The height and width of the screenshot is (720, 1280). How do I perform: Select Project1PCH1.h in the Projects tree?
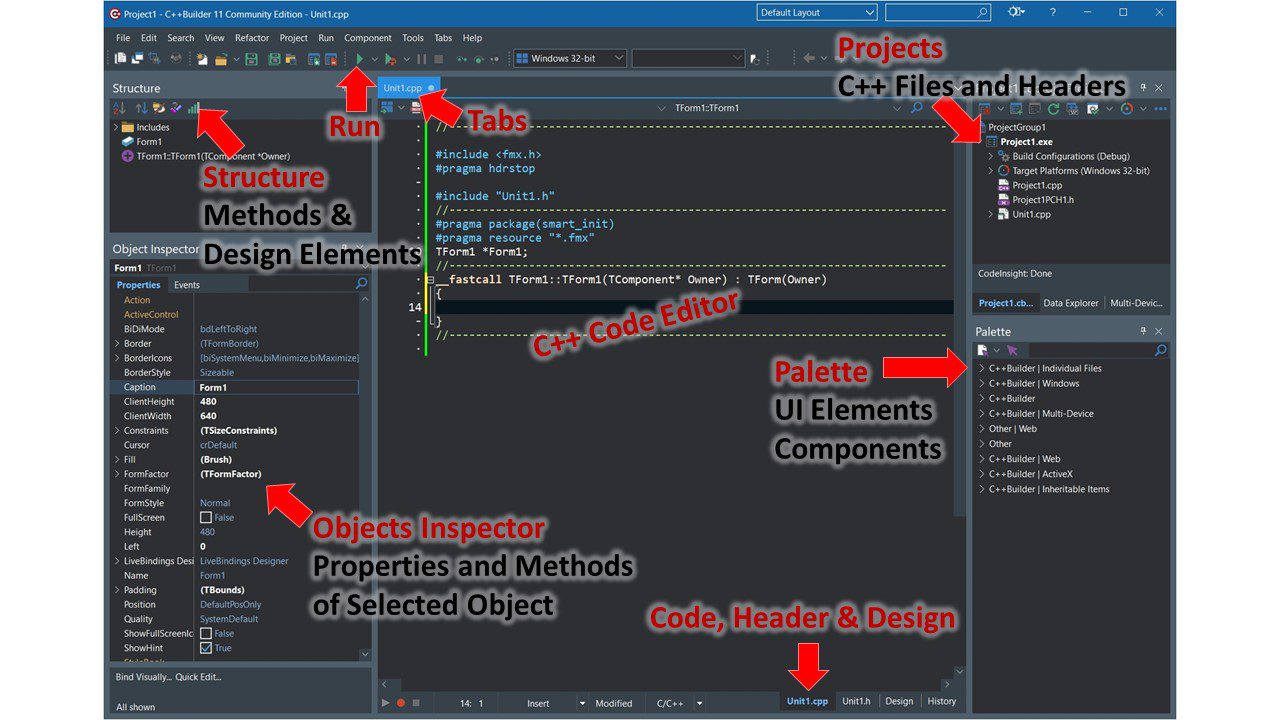(x=1044, y=200)
